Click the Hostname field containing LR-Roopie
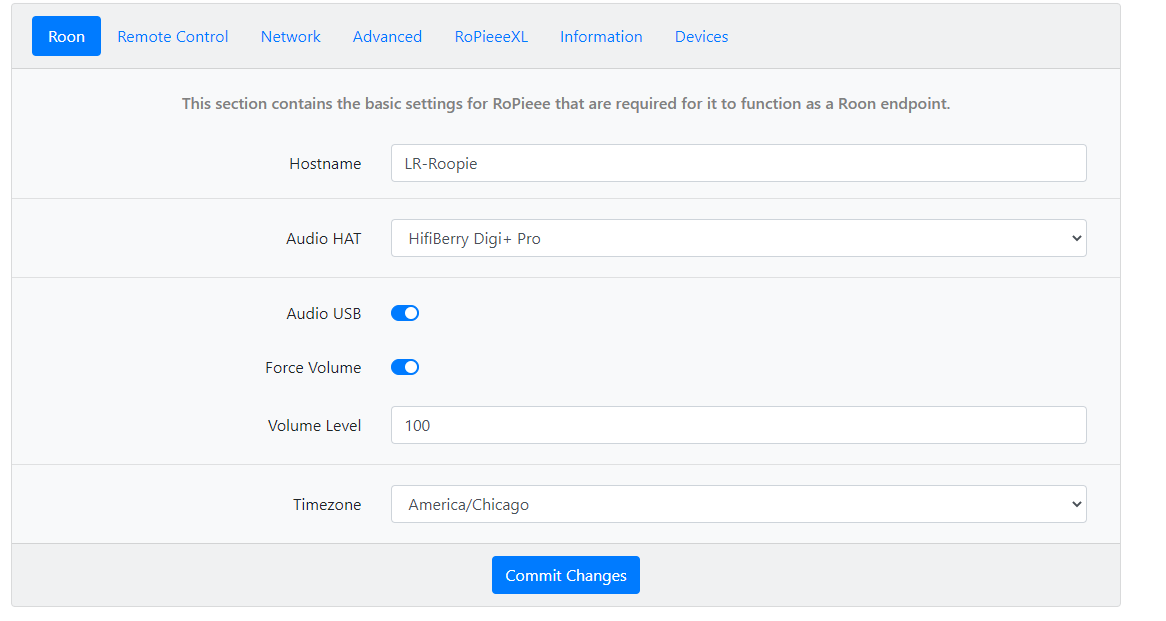This screenshot has width=1166, height=621. tap(738, 163)
